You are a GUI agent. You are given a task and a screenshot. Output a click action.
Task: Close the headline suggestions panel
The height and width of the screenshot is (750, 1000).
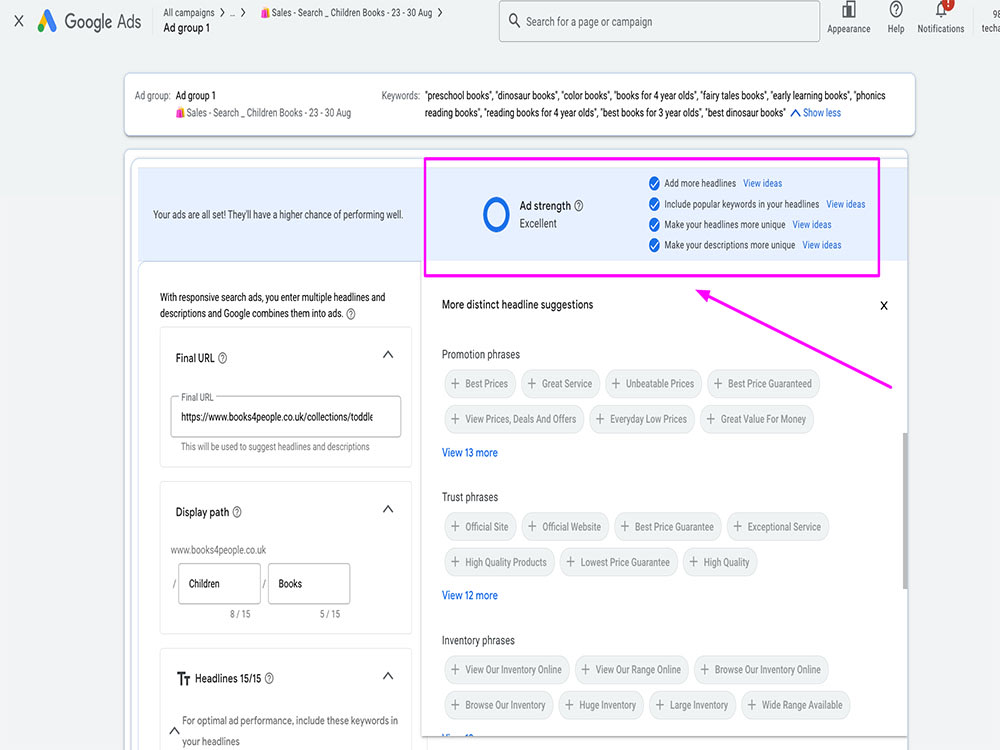(x=884, y=305)
